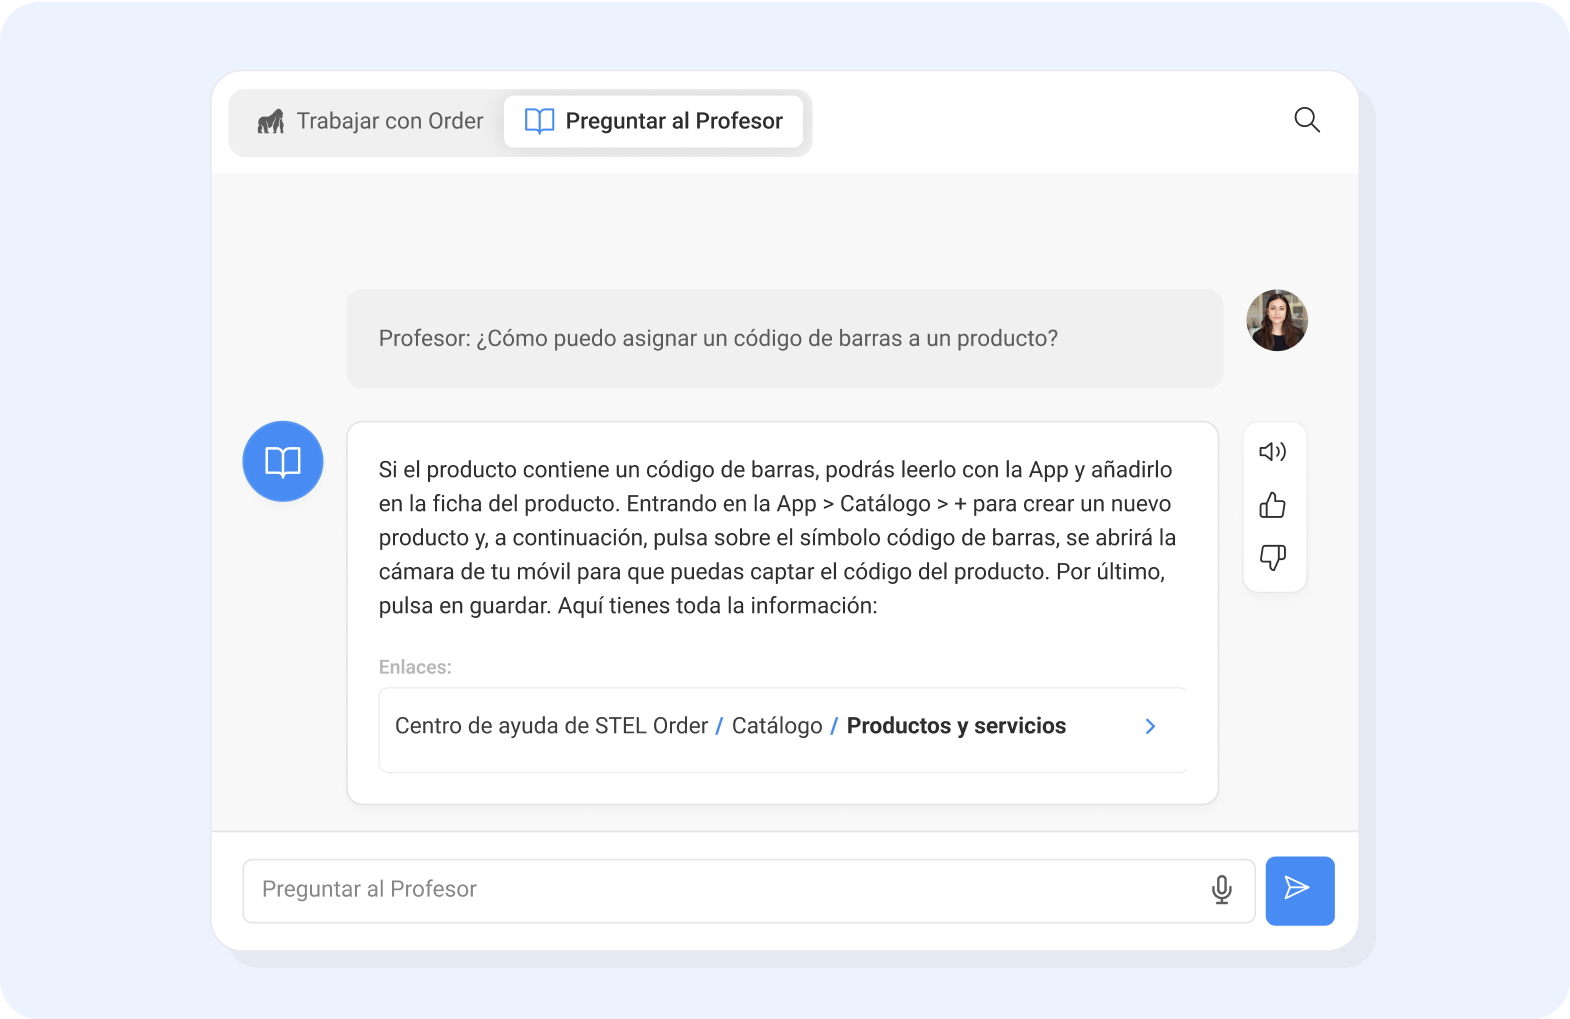This screenshot has height=1019, width=1570.
Task: Go to the Catálogo breadcrumb link
Action: tap(777, 726)
